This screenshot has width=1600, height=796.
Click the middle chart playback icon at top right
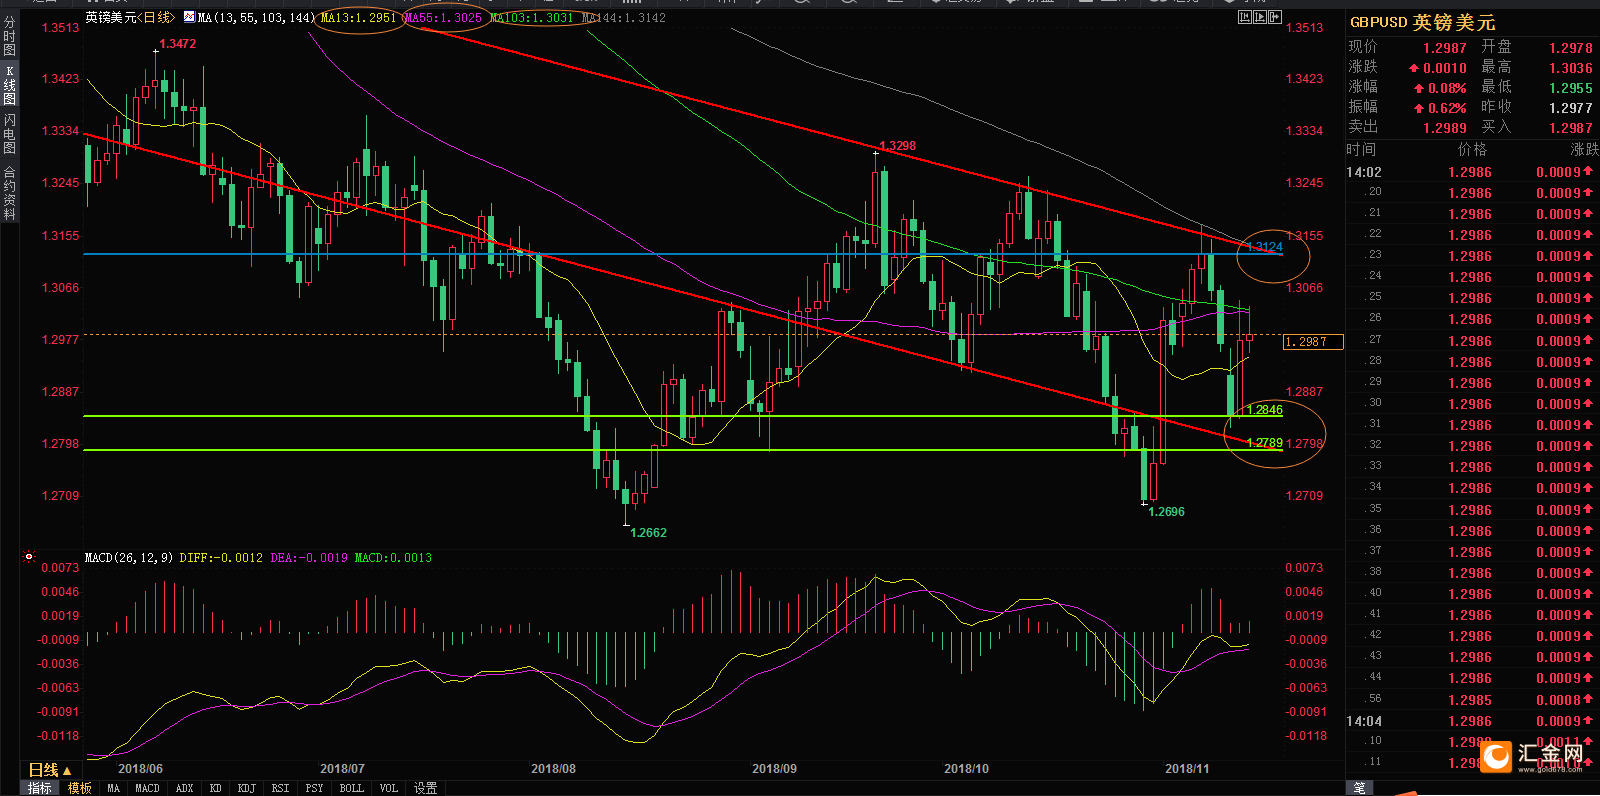pos(1260,17)
